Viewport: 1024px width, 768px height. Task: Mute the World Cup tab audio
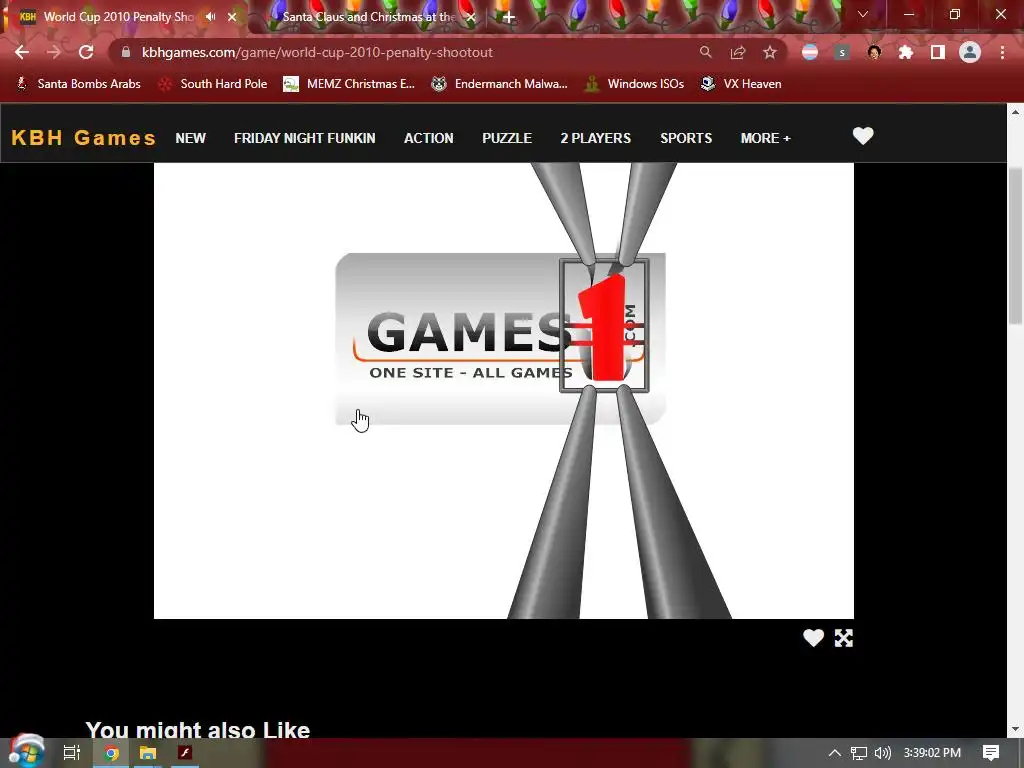click(x=210, y=16)
